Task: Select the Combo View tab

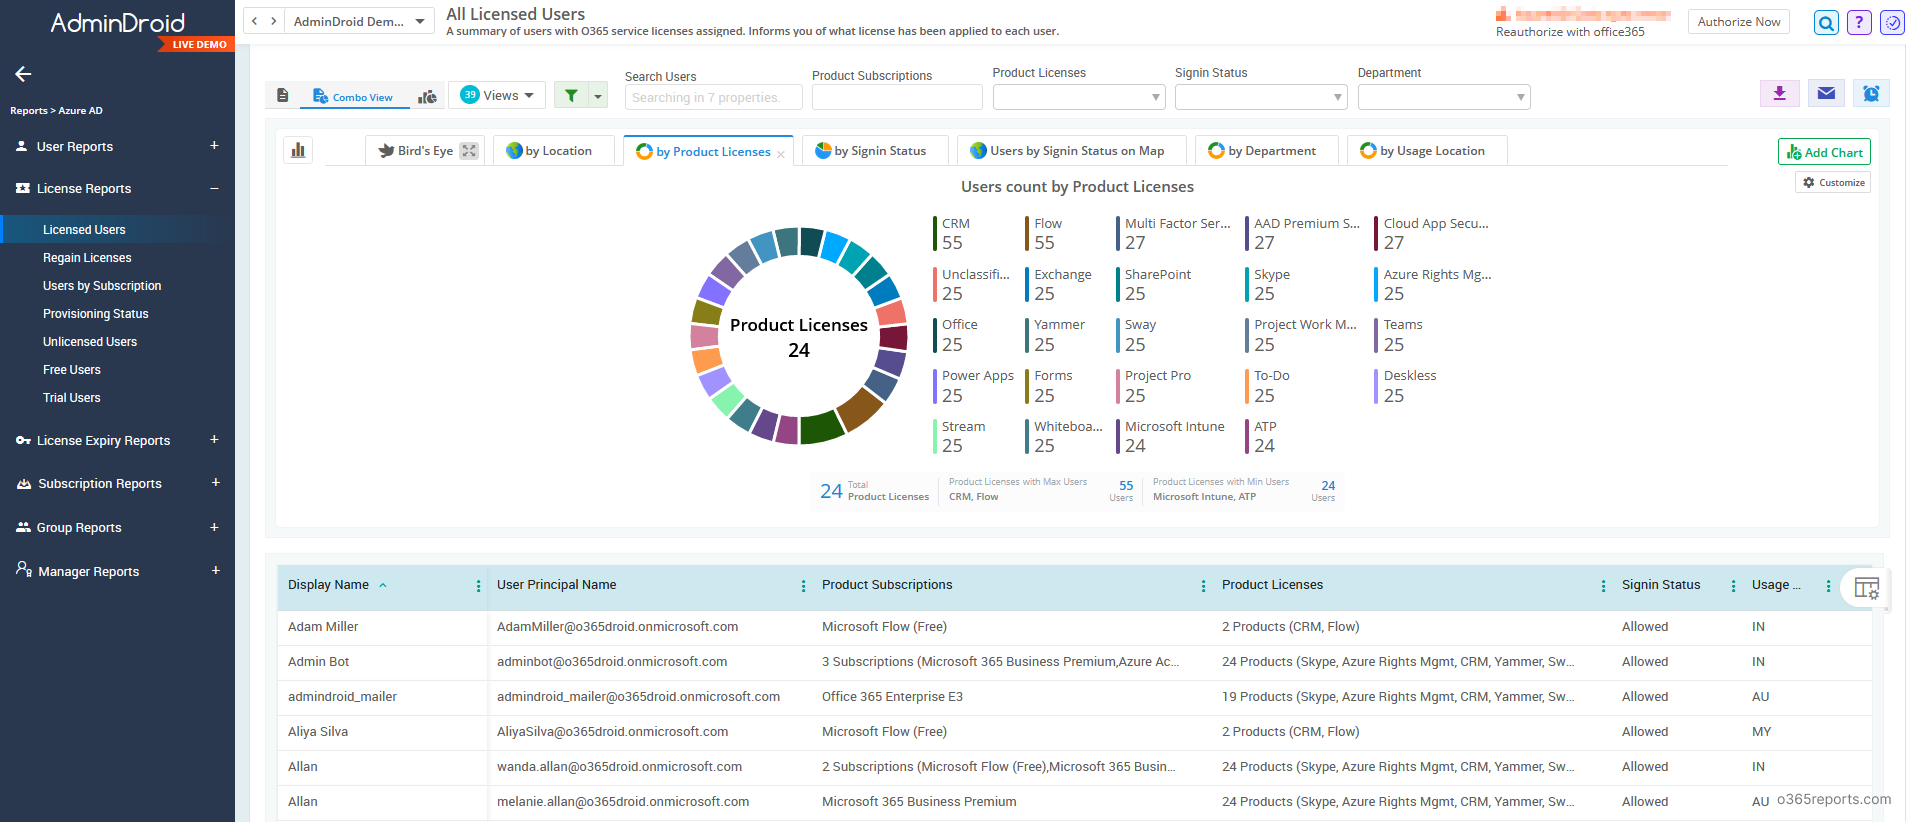Action: pos(353,96)
